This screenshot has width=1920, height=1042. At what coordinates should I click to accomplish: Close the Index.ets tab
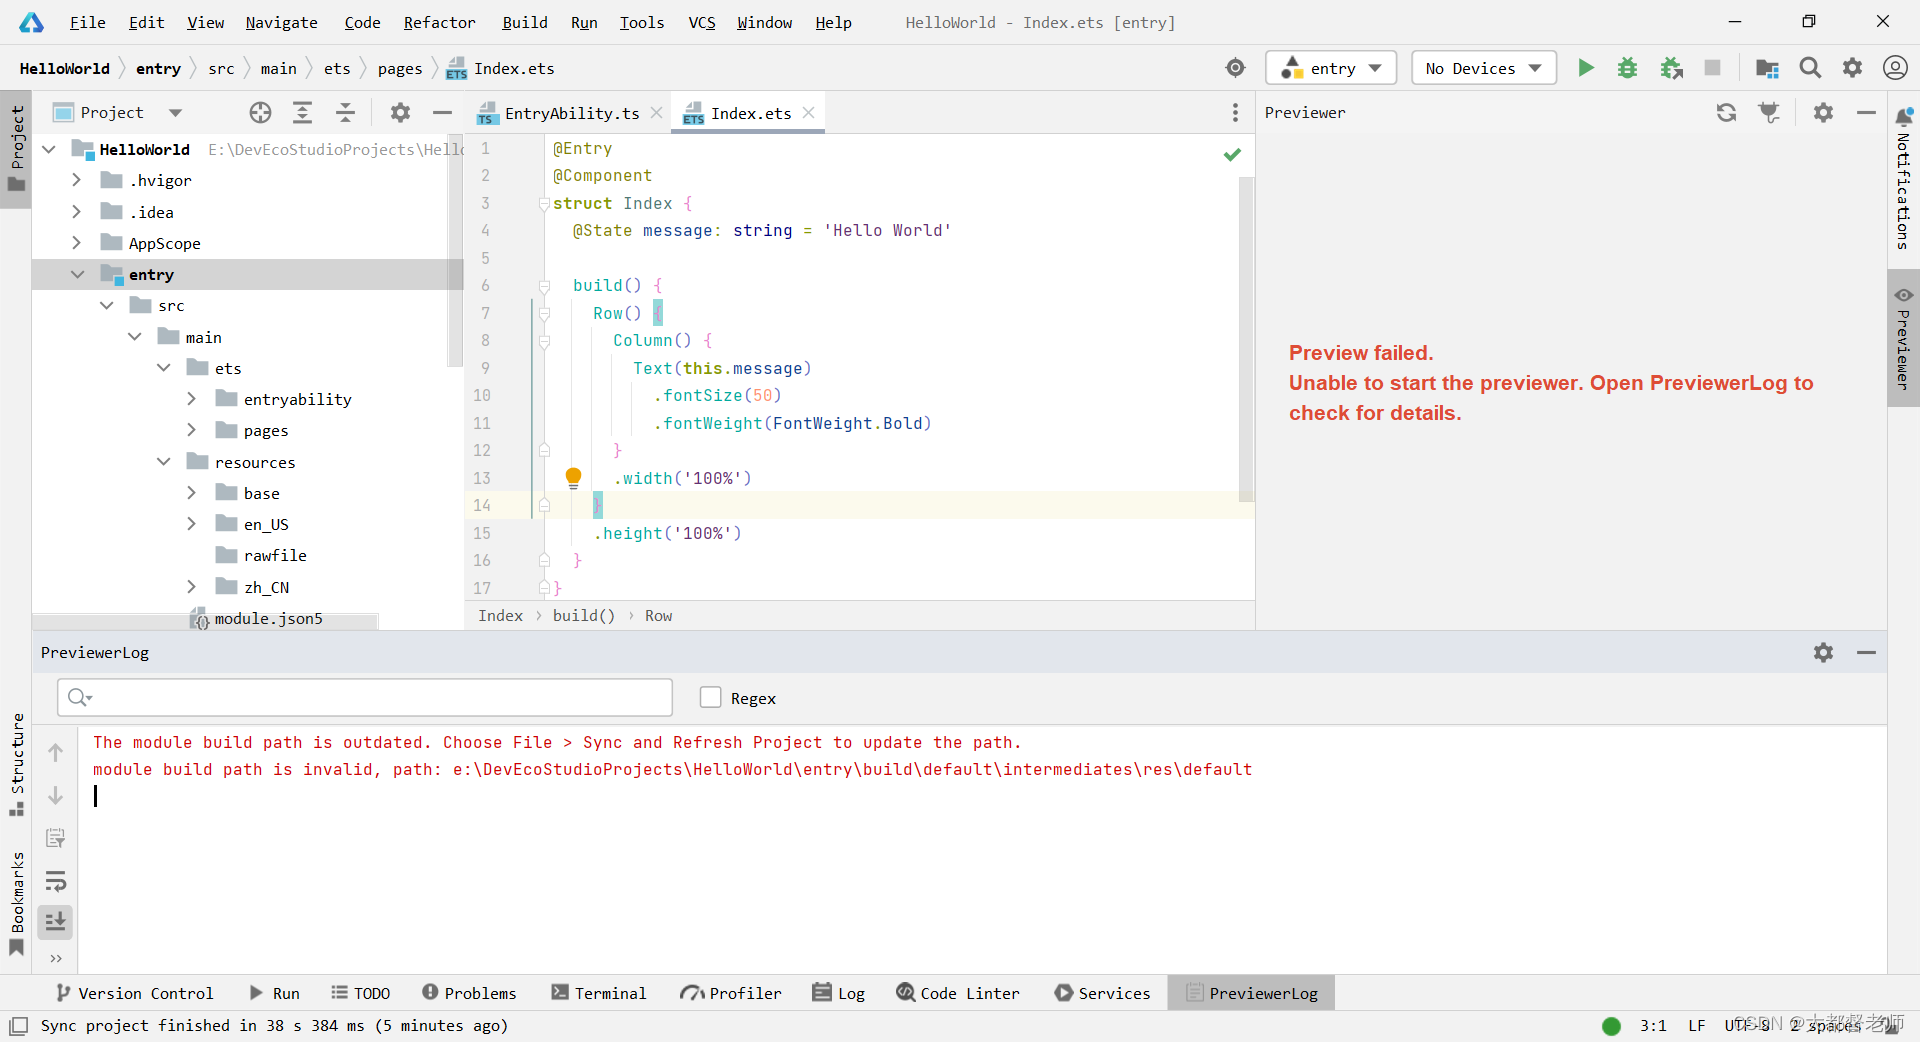coord(809,113)
